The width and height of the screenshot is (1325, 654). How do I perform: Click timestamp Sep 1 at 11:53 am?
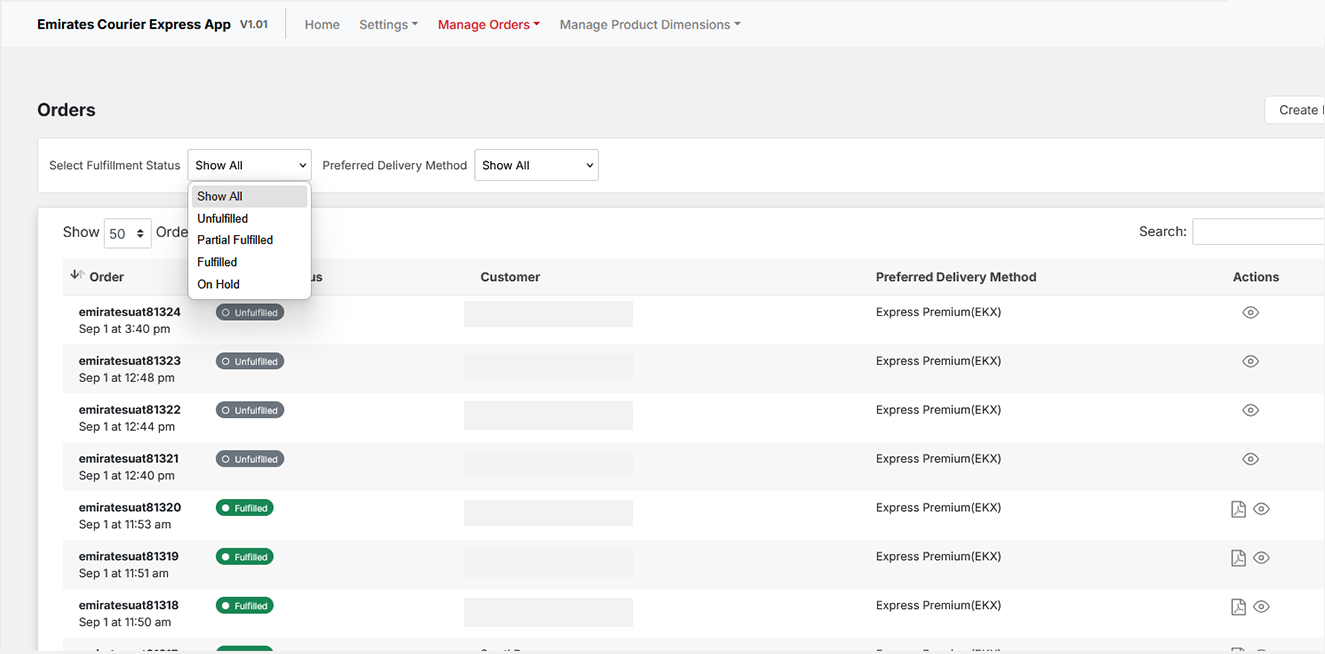125,525
